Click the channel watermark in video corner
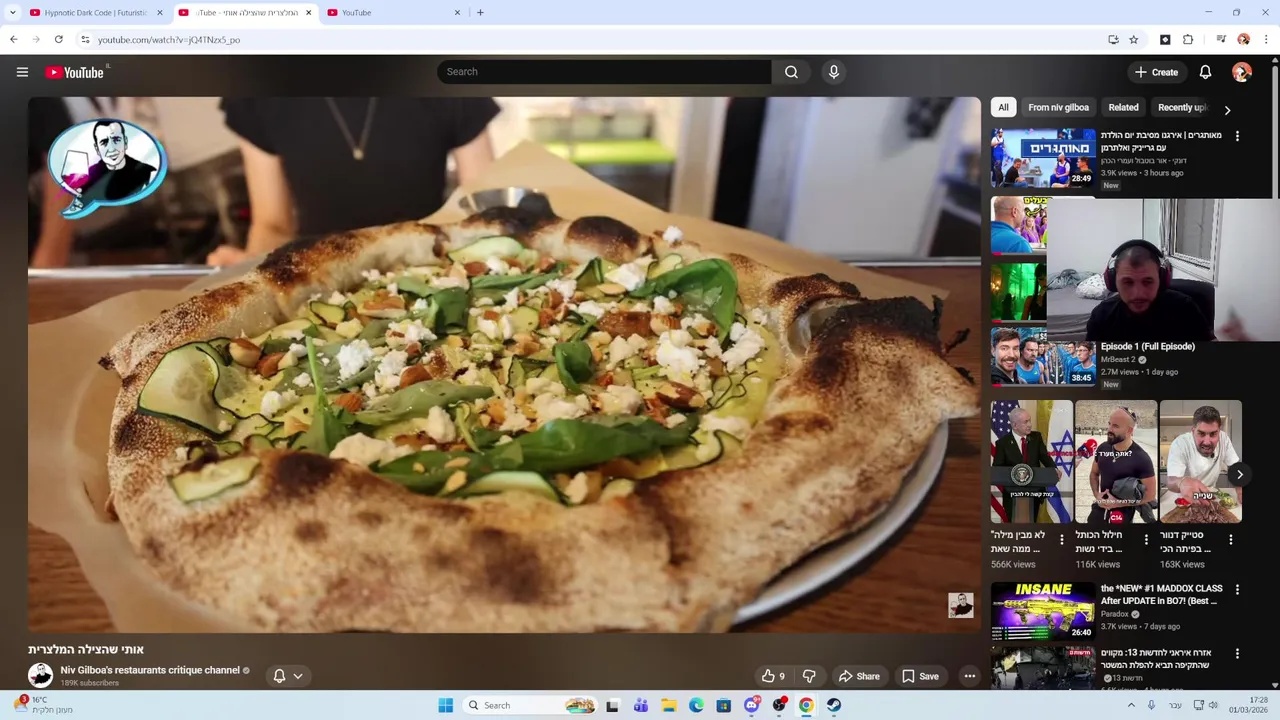 (961, 605)
